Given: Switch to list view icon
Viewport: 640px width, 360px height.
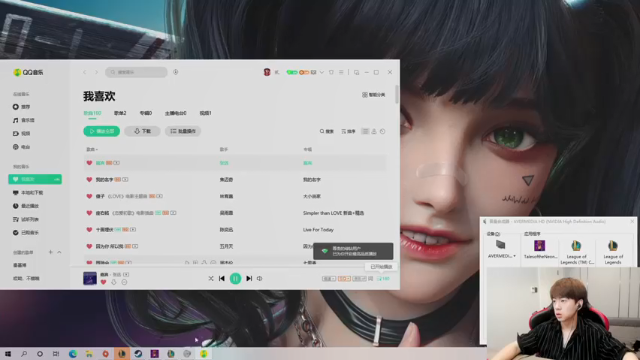Looking at the screenshot, I should 365,131.
